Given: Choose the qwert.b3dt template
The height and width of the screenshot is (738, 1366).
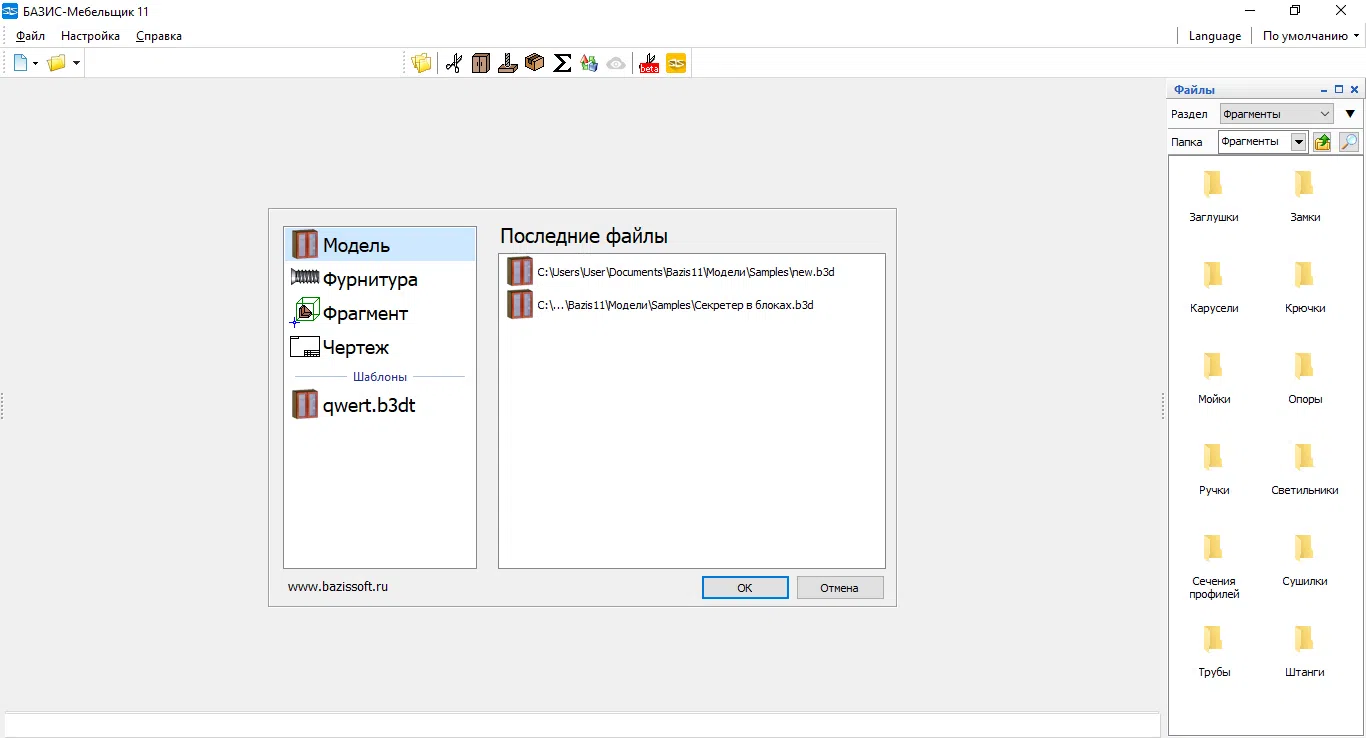Looking at the screenshot, I should [x=380, y=405].
